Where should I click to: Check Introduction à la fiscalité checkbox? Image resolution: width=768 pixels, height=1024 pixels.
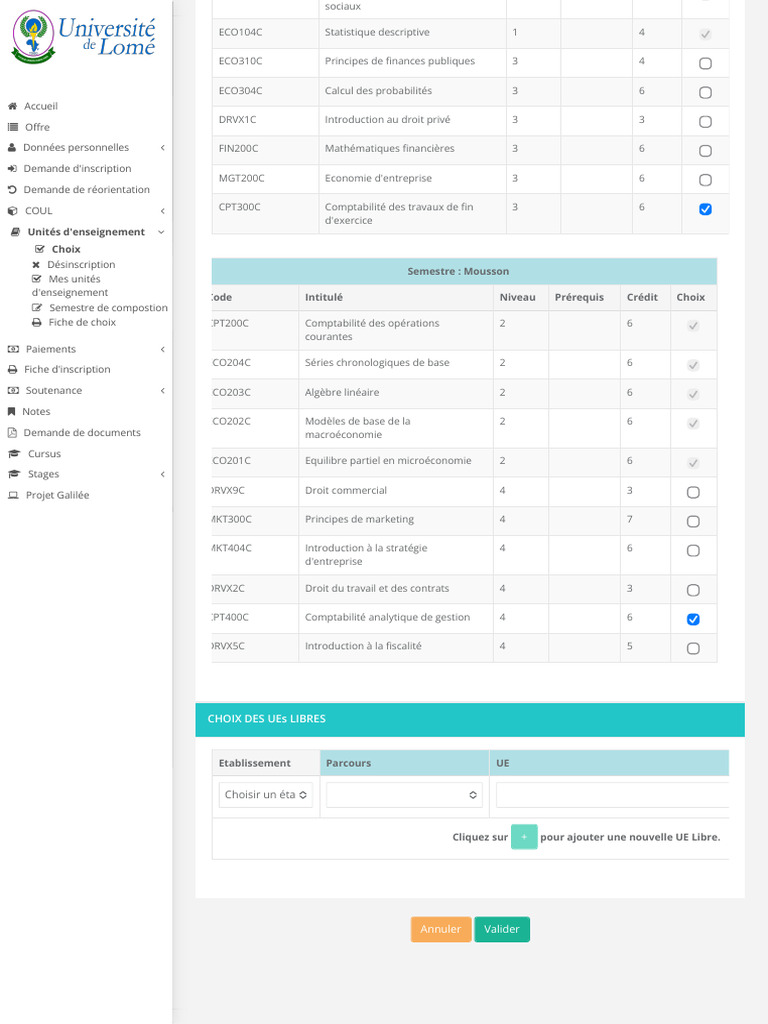tap(694, 648)
